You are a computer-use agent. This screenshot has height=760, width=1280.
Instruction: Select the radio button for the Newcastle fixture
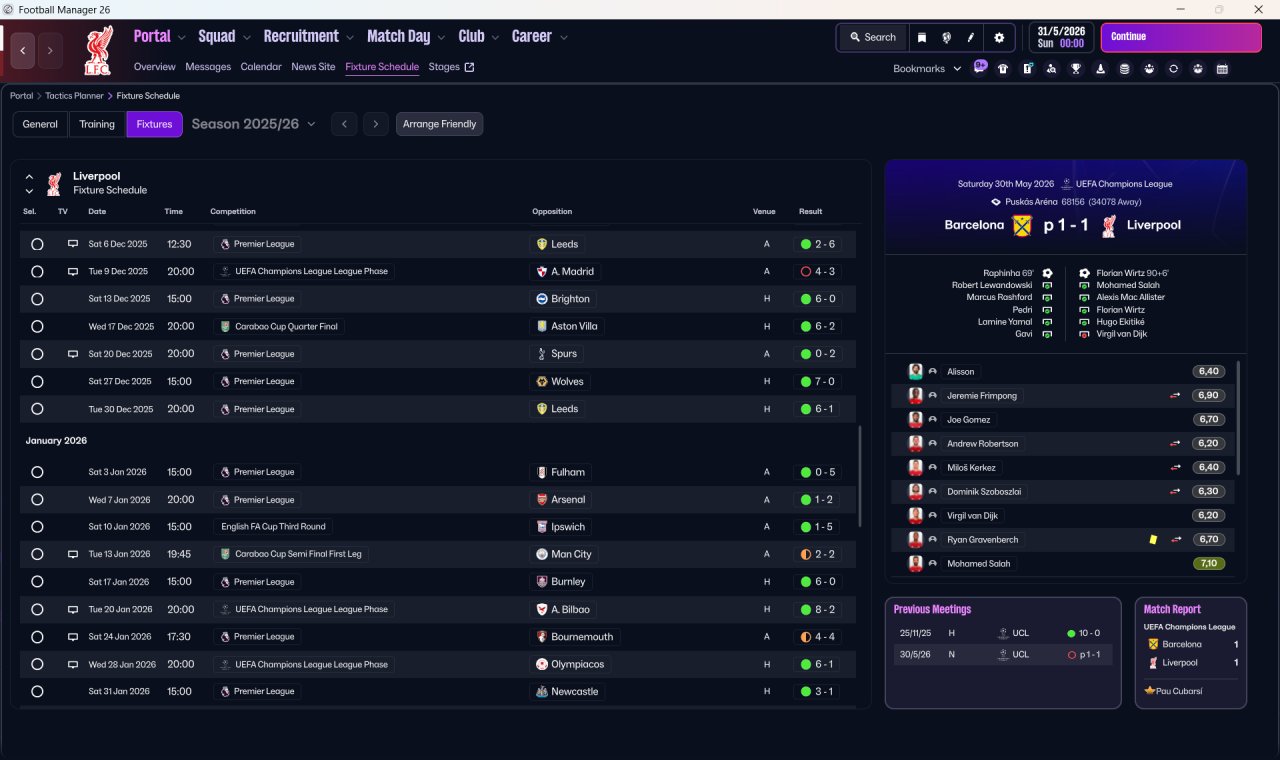[37, 691]
